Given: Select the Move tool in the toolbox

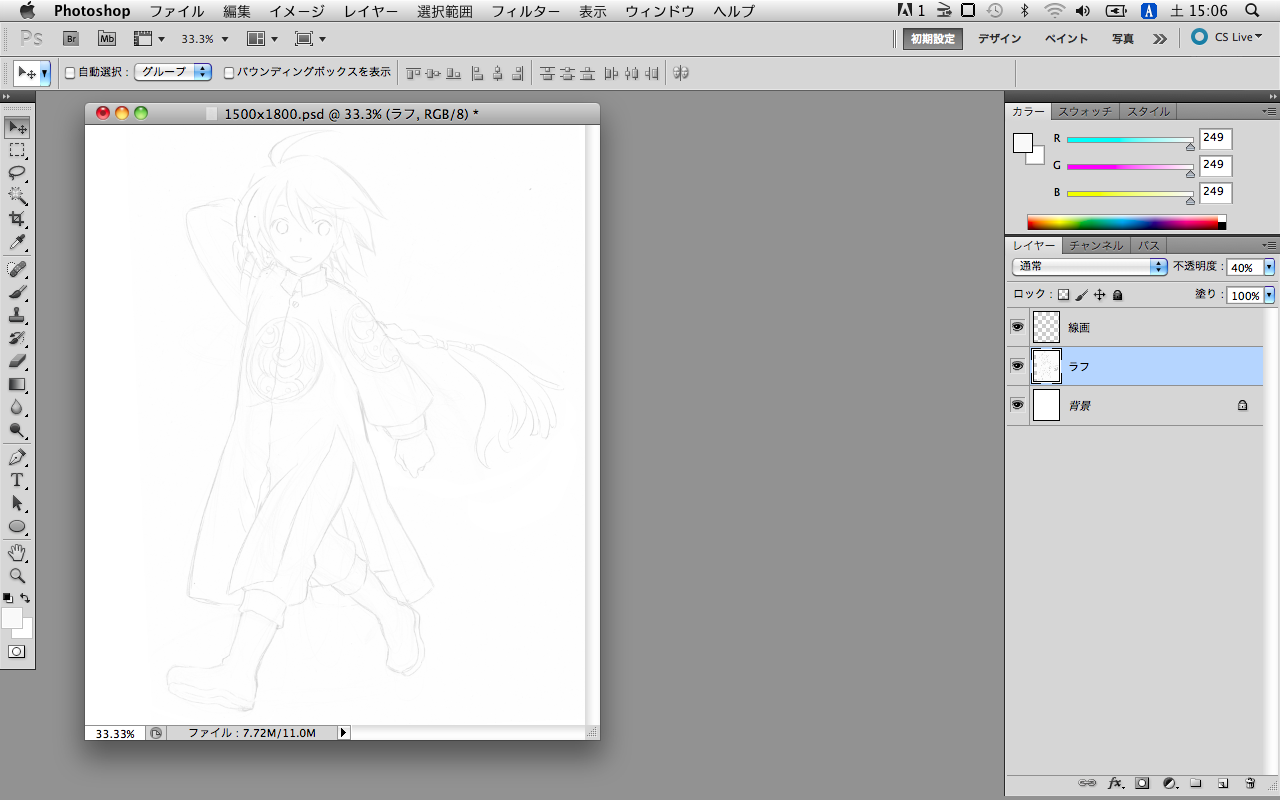Looking at the screenshot, I should coord(17,127).
